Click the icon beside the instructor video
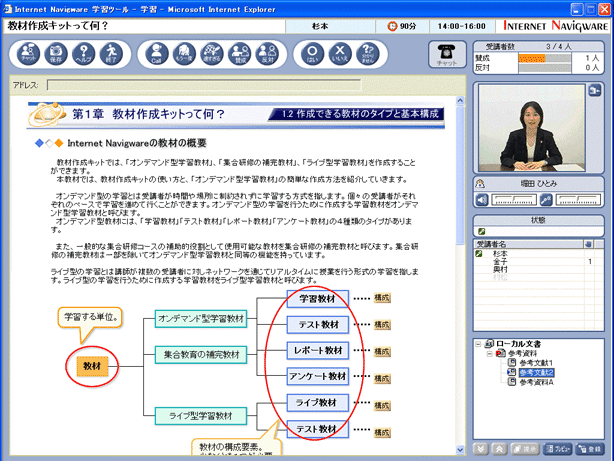The image size is (614, 461). point(594,90)
